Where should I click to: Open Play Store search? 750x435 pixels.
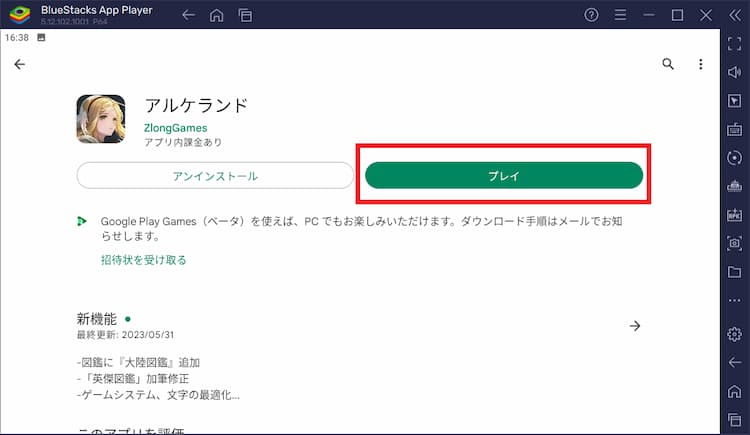(668, 64)
